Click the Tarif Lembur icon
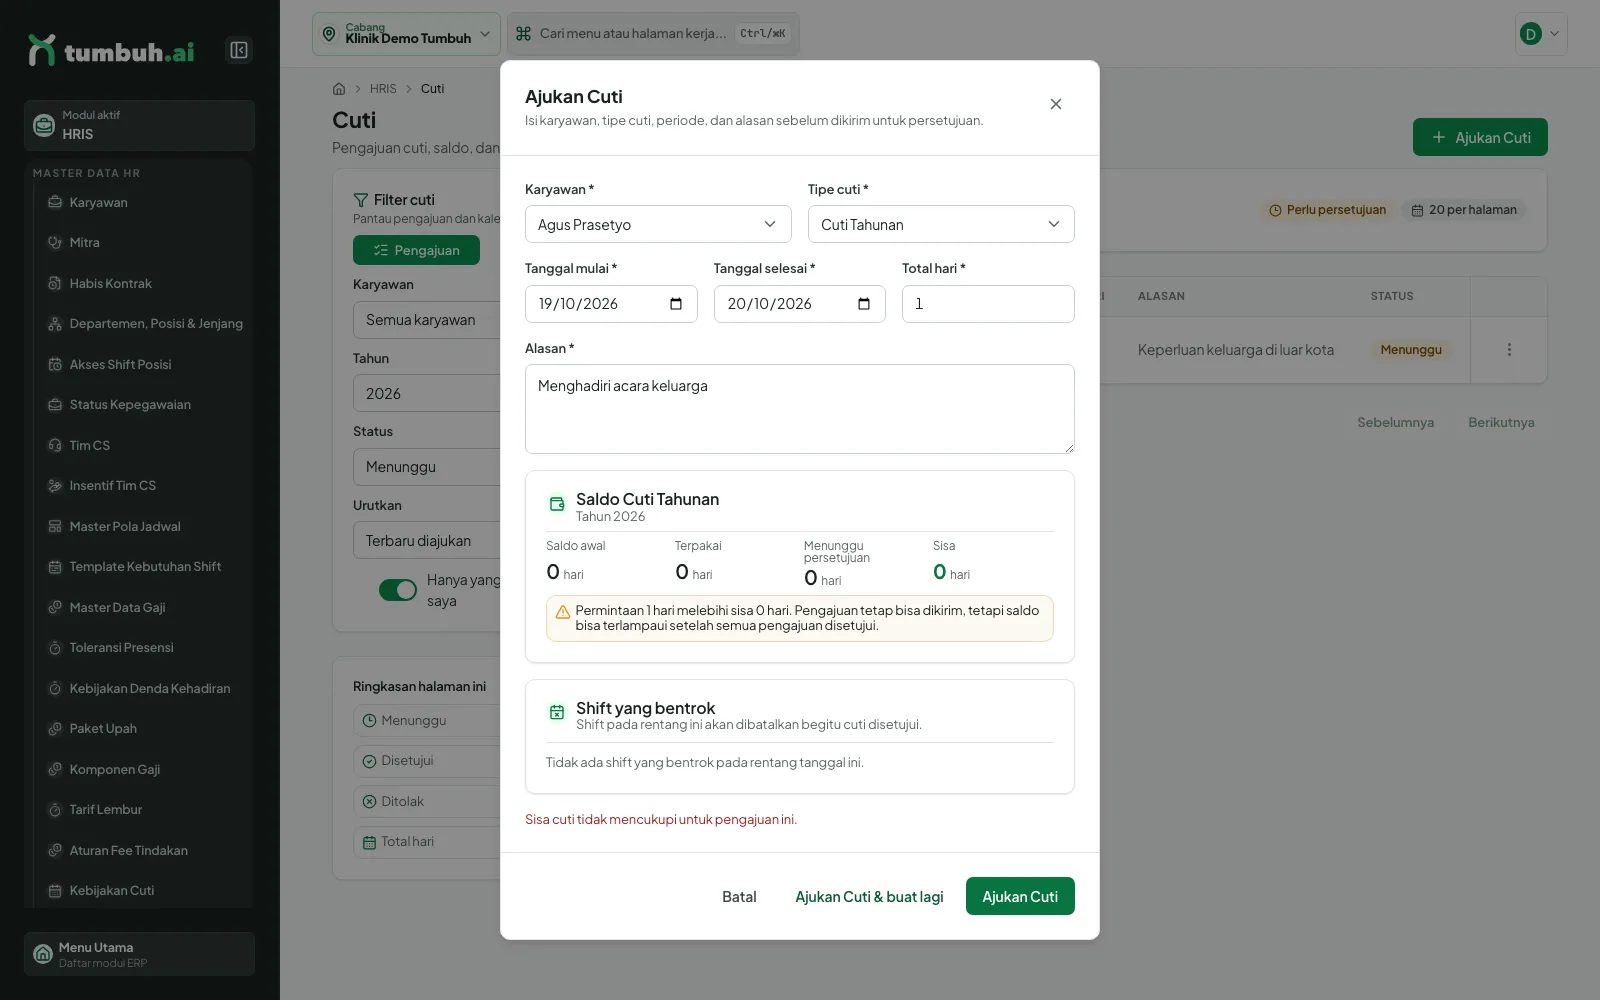The width and height of the screenshot is (1600, 1000). [55, 810]
